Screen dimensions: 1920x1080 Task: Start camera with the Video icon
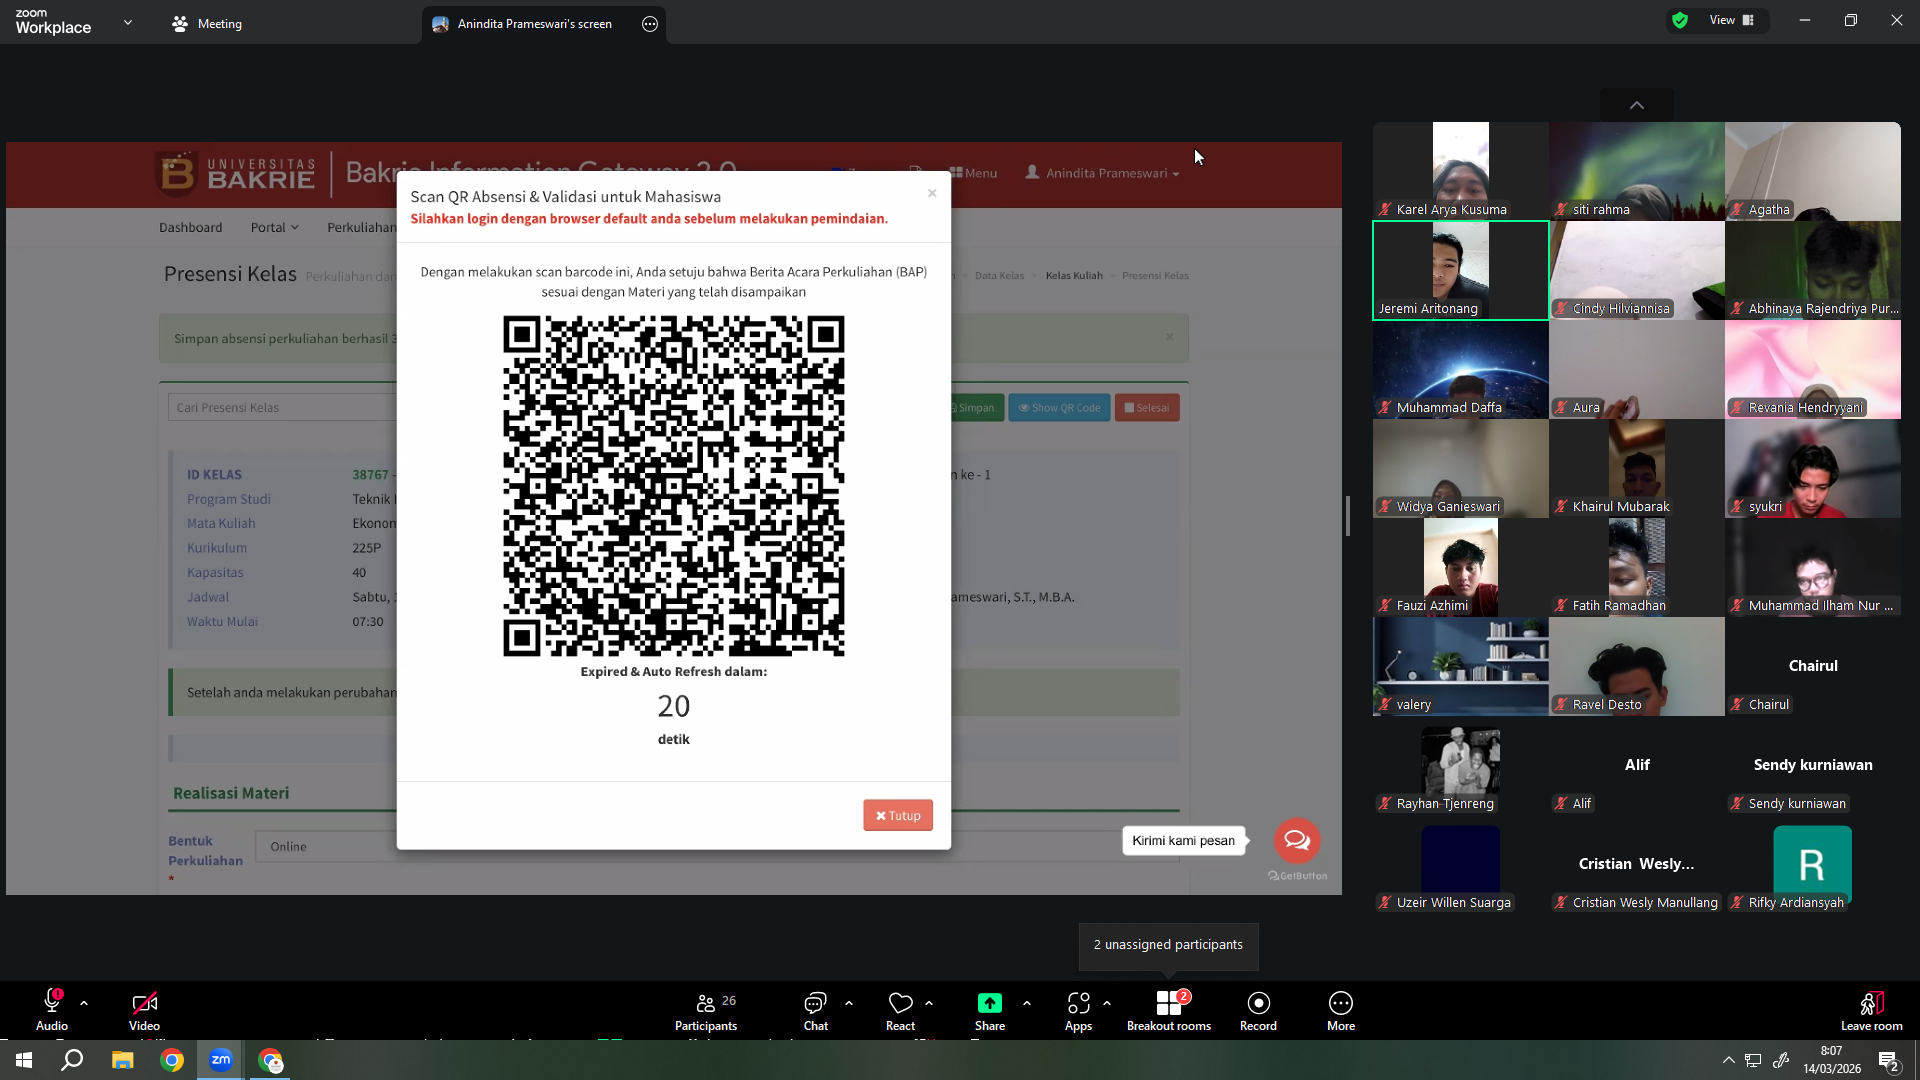tap(144, 1003)
